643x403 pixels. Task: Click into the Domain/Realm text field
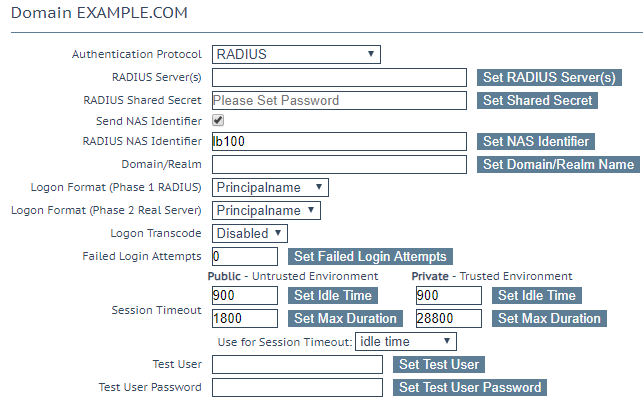click(339, 164)
